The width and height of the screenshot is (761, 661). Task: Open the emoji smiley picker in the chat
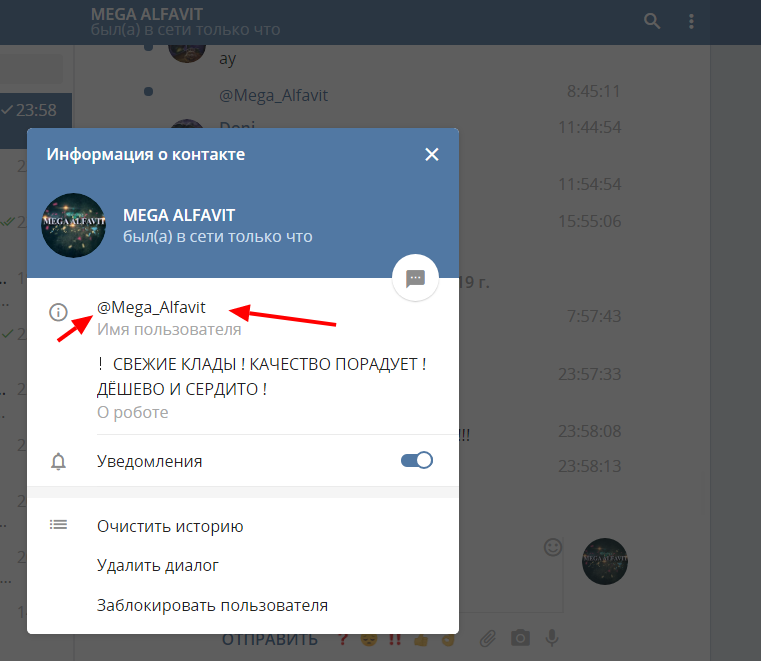(x=553, y=547)
